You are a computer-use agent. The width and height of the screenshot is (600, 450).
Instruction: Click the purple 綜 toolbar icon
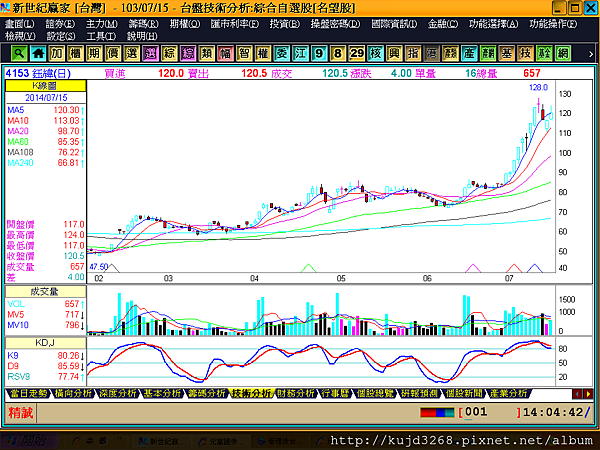(x=188, y=53)
